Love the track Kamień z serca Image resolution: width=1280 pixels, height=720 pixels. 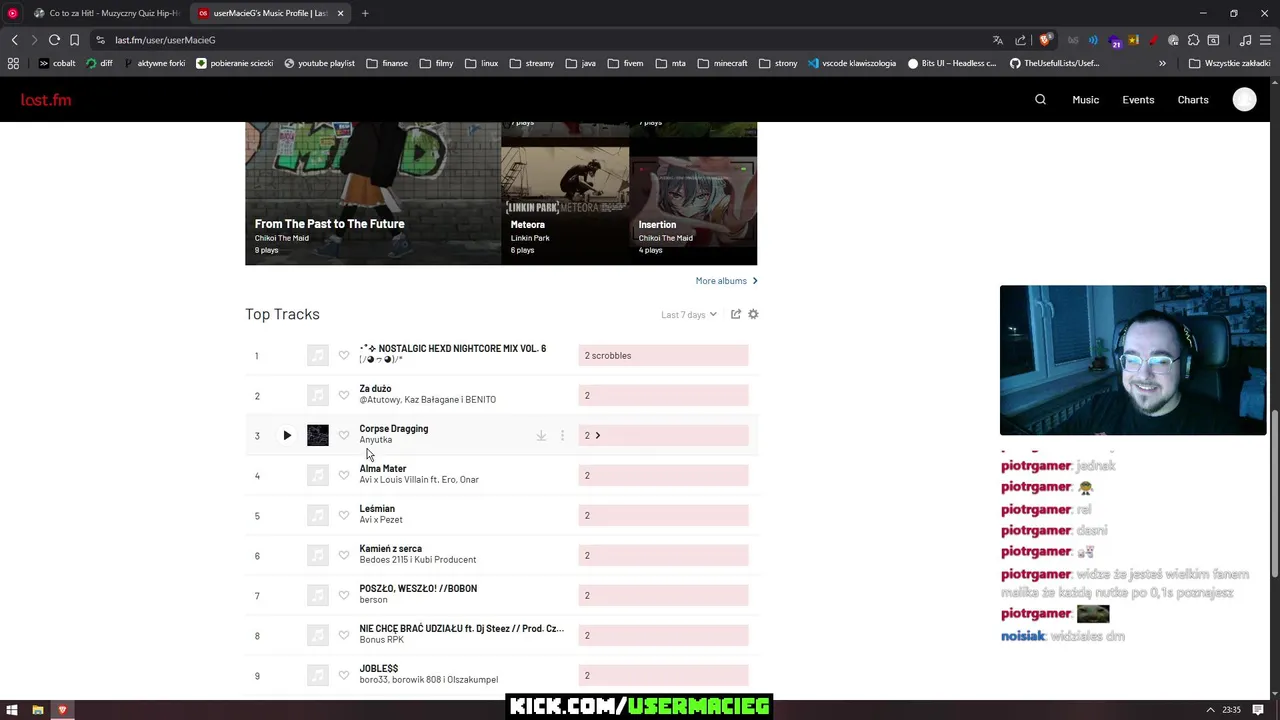click(x=344, y=555)
